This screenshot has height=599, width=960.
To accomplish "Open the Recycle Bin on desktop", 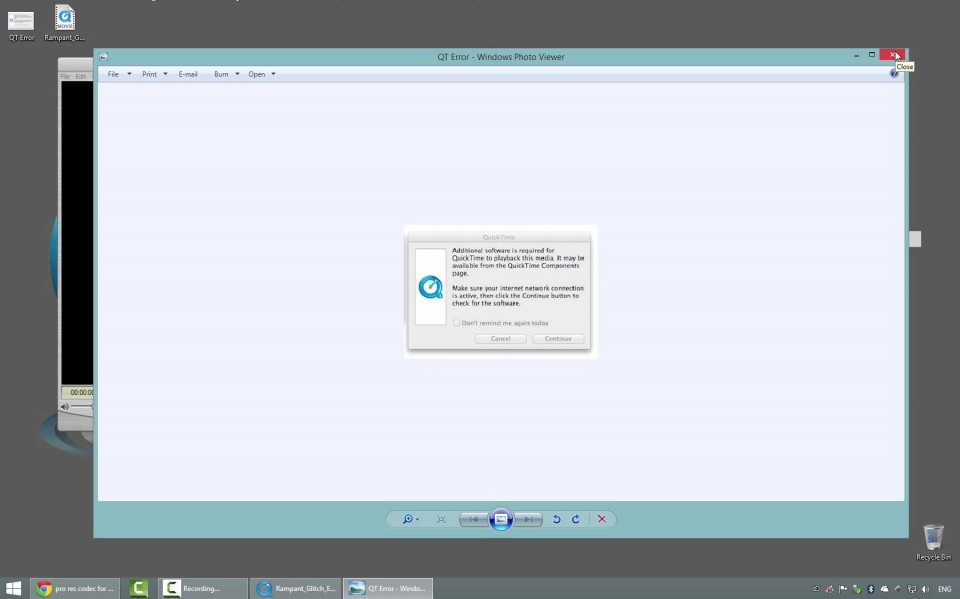I will (933, 541).
